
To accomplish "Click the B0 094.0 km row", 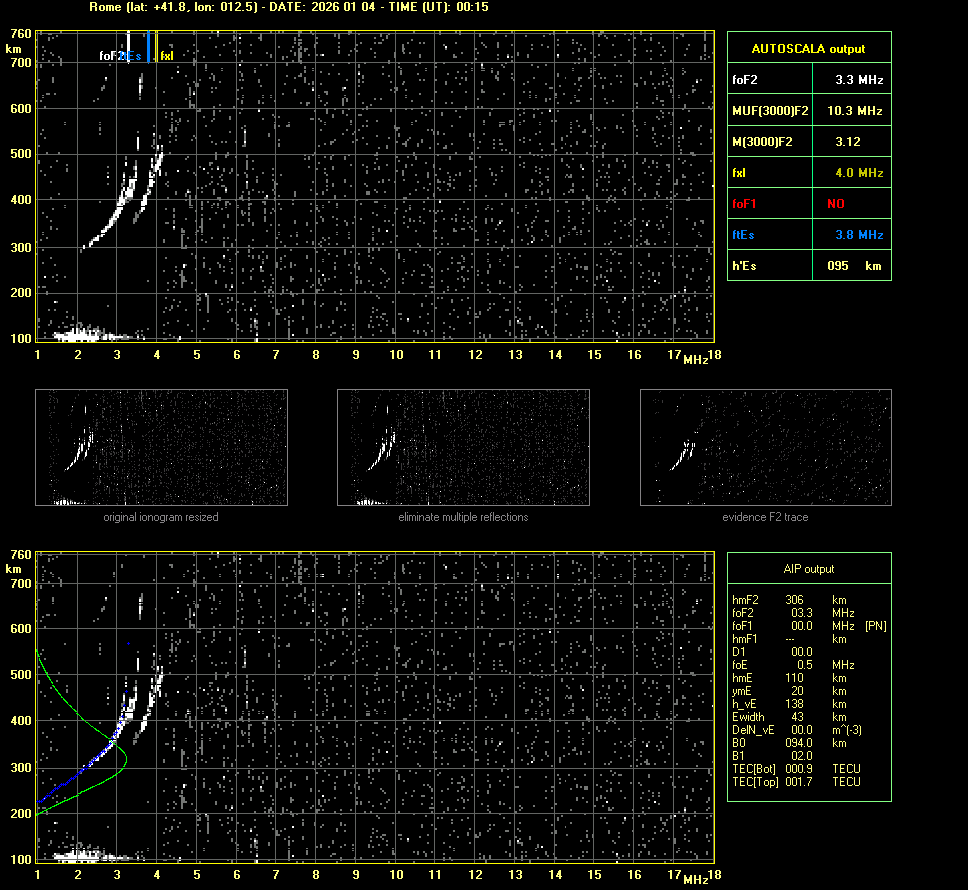I will point(790,743).
